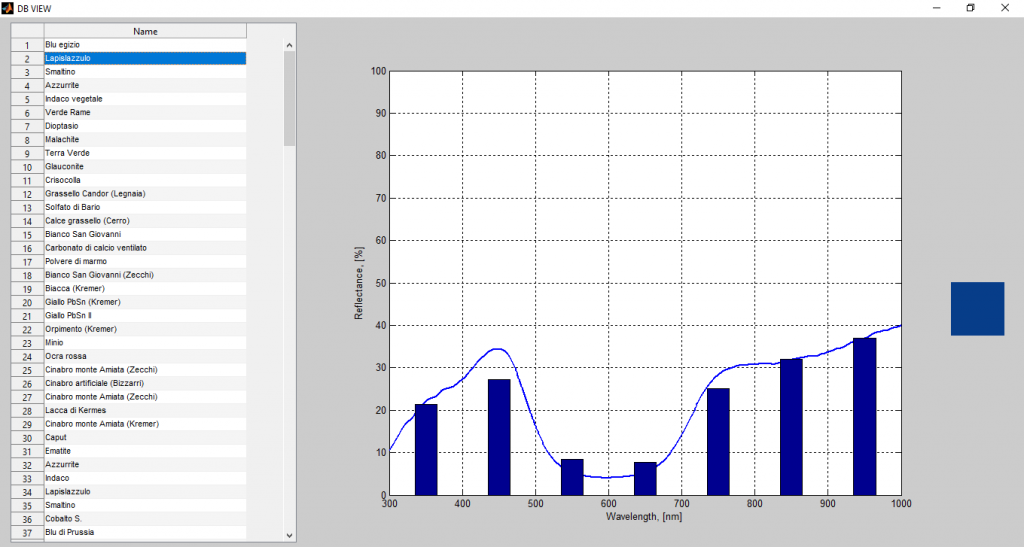The width and height of the screenshot is (1024, 547).
Task: Select Smaltino in row 3
Action: [145, 72]
